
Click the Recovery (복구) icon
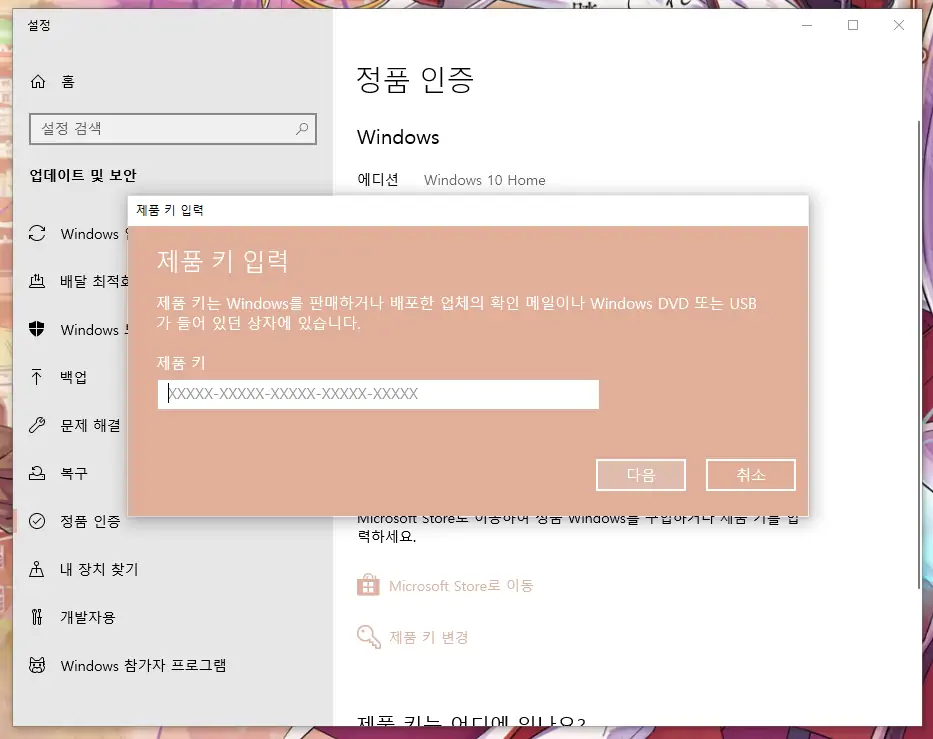[x=37, y=473]
